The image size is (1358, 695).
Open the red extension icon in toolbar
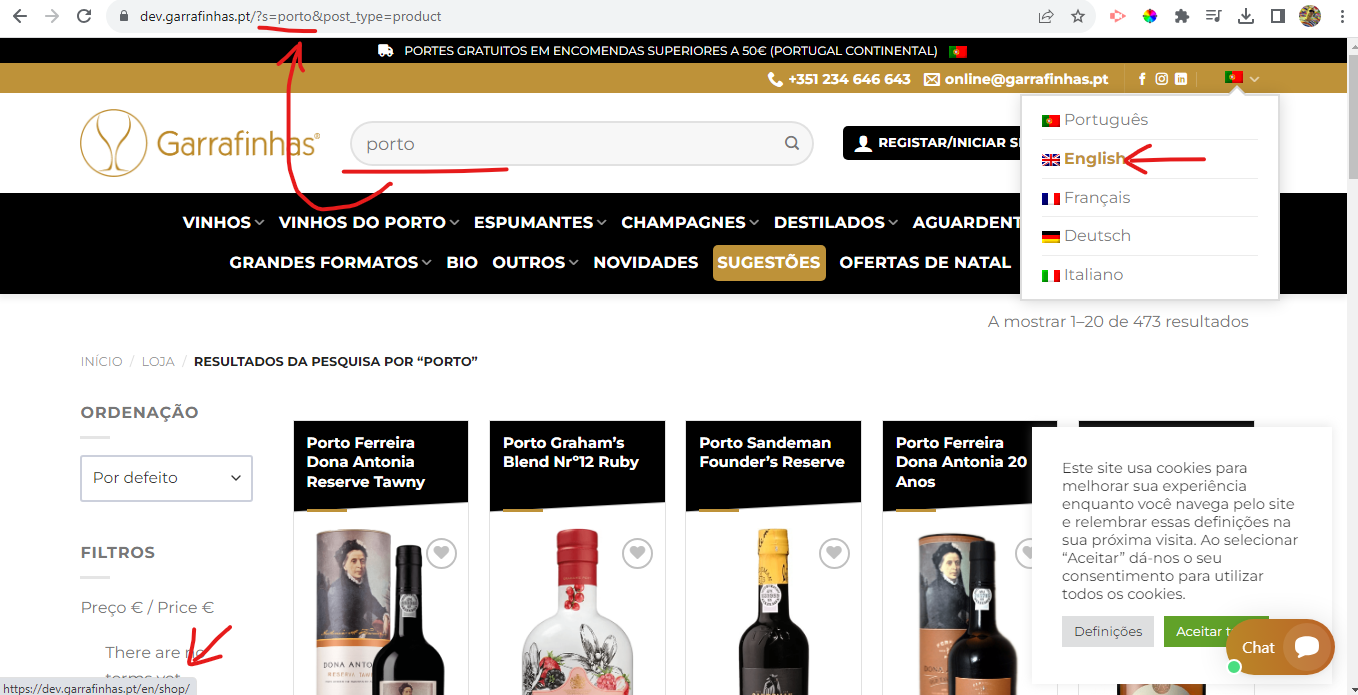pyautogui.click(x=1118, y=16)
